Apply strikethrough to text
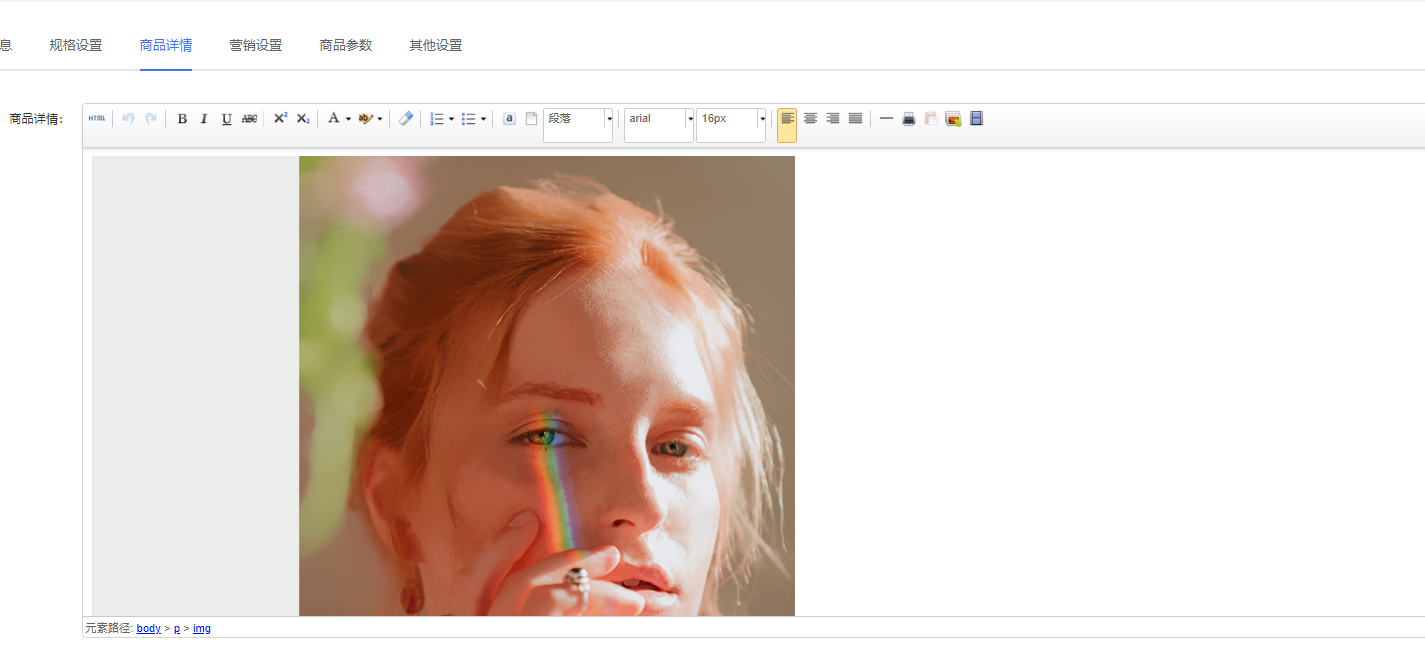 [x=249, y=119]
